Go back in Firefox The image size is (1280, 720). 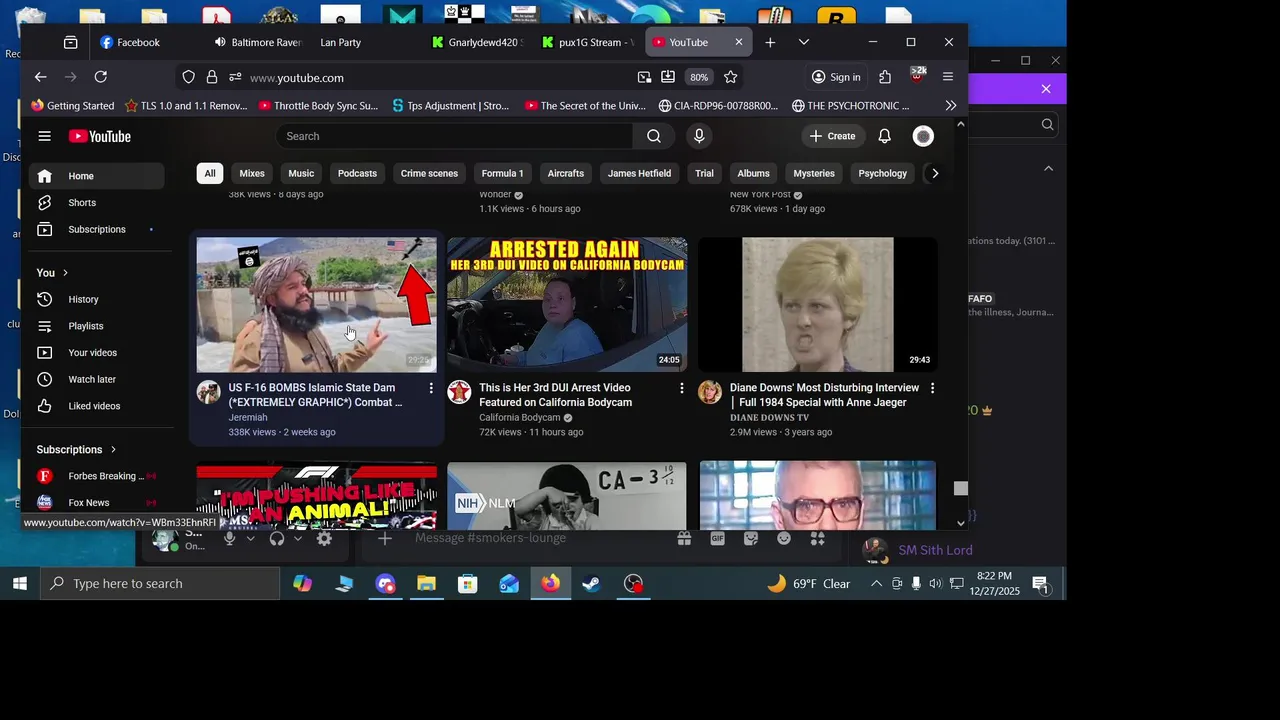(x=40, y=77)
